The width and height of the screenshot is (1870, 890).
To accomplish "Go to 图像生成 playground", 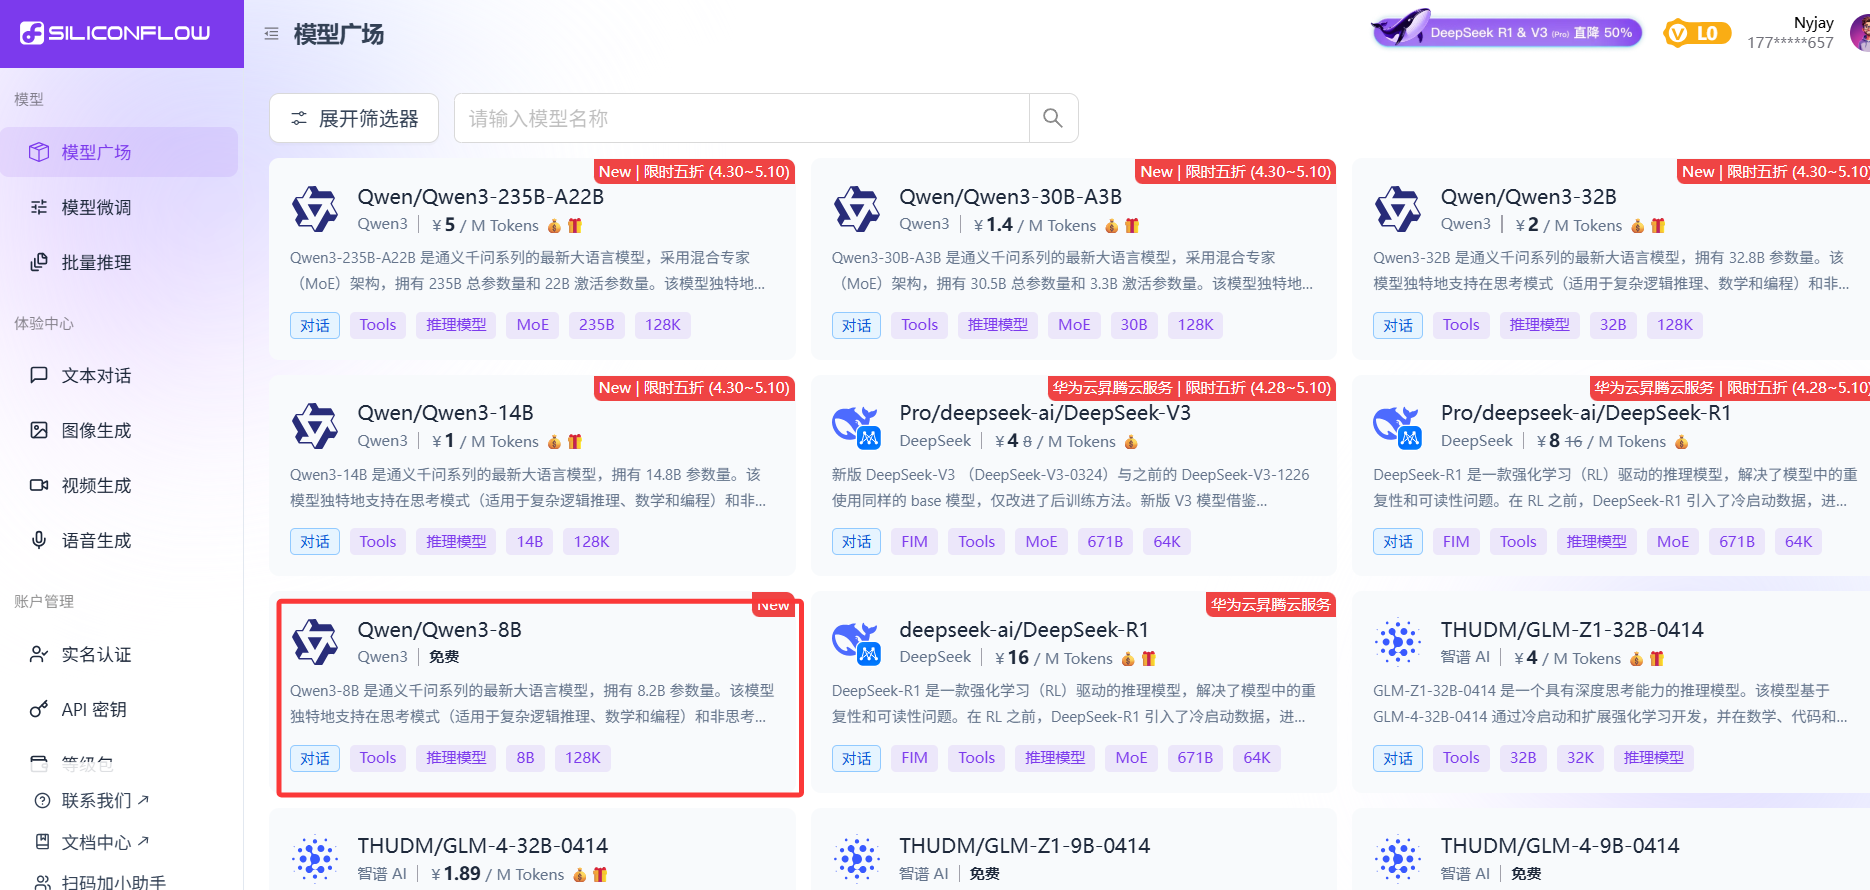I will (x=119, y=430).
